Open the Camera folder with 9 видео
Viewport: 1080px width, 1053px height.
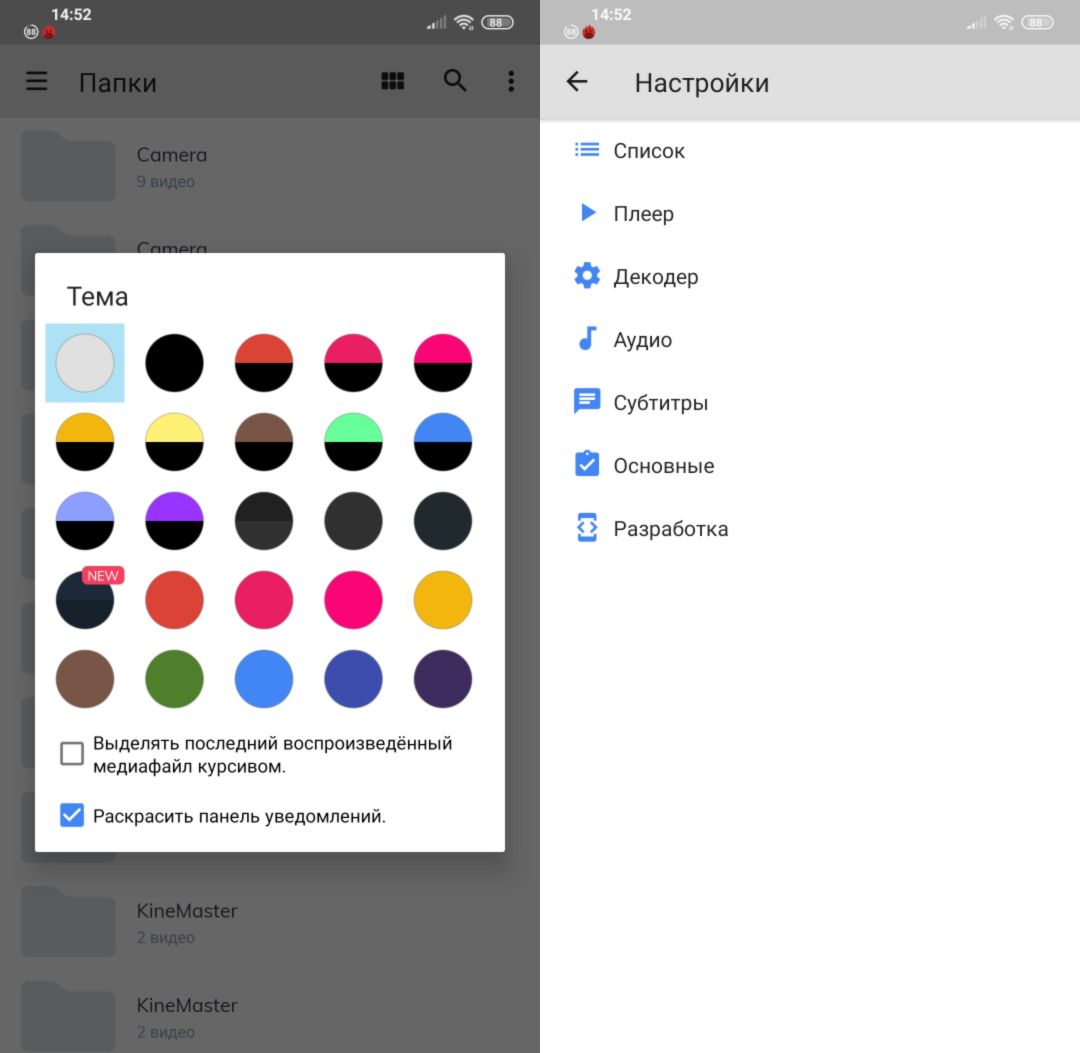(x=270, y=166)
